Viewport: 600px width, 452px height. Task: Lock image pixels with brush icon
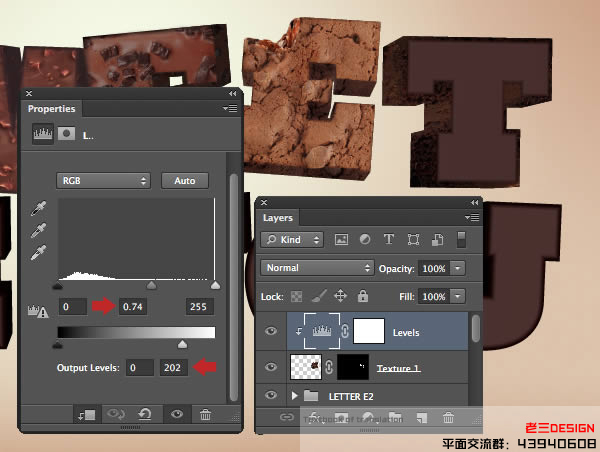coord(319,295)
